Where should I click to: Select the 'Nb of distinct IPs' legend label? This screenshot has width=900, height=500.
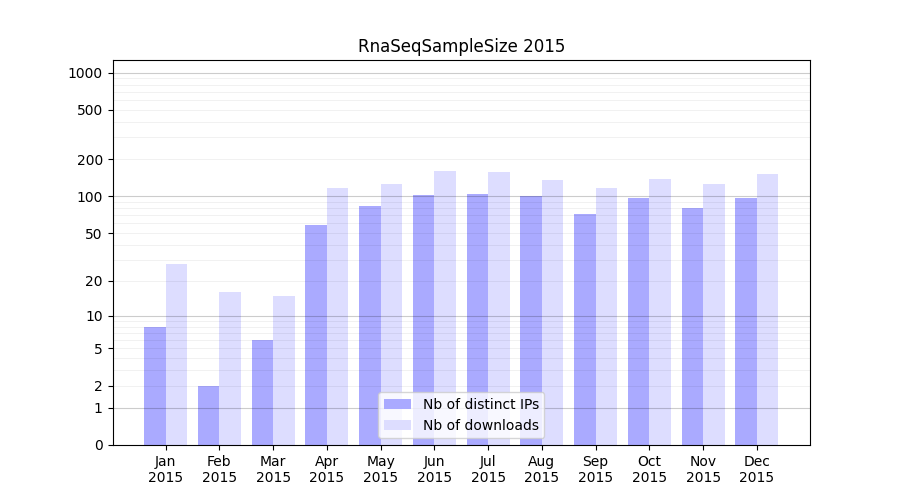coord(480,404)
